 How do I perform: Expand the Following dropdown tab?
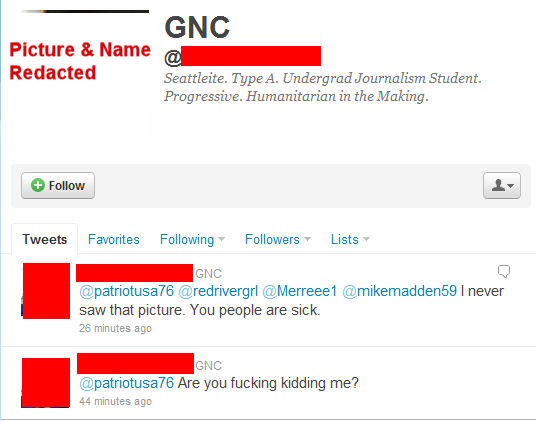(192, 239)
